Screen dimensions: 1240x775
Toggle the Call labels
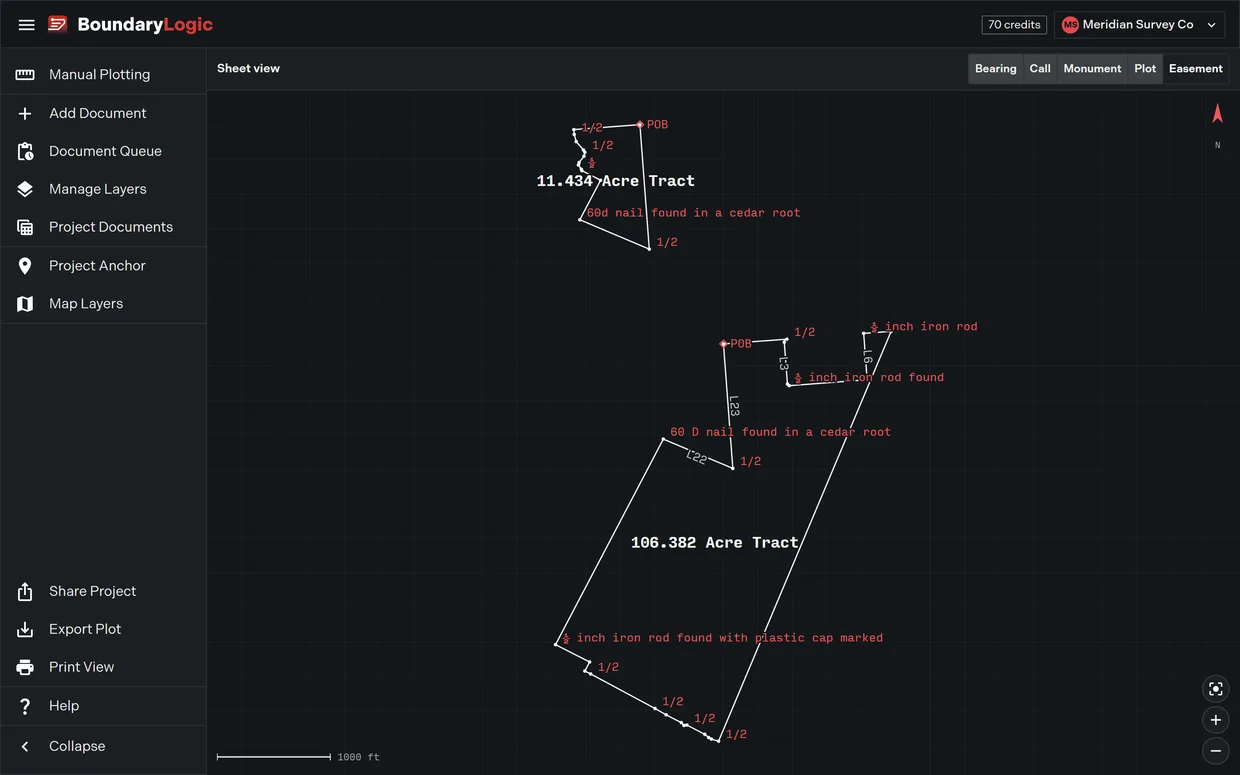tap(1040, 69)
